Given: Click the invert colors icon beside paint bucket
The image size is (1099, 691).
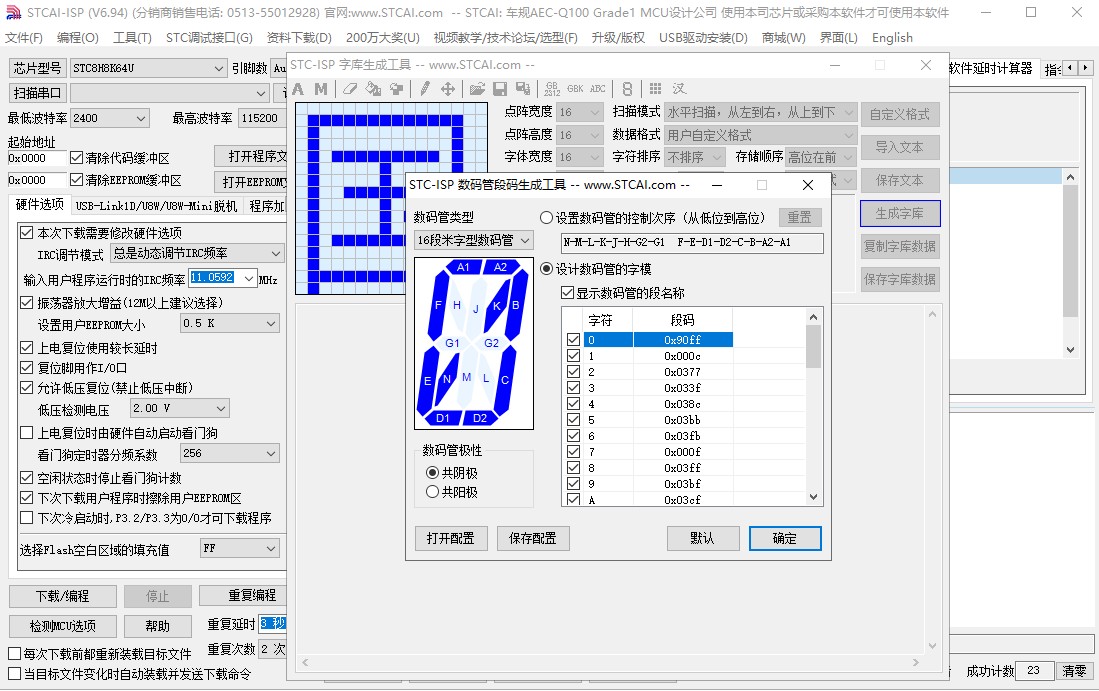Looking at the screenshot, I should 397,89.
